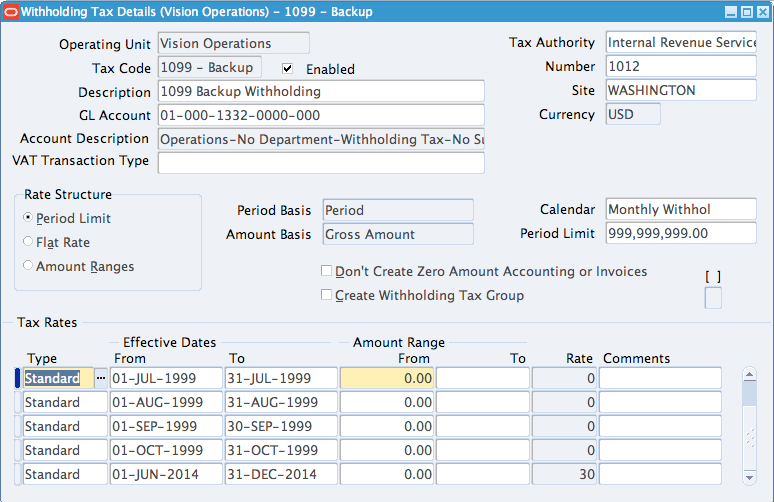Click scroll down arrow in Tax Rates scrollbar
This screenshot has height=502, width=774.
(749, 477)
